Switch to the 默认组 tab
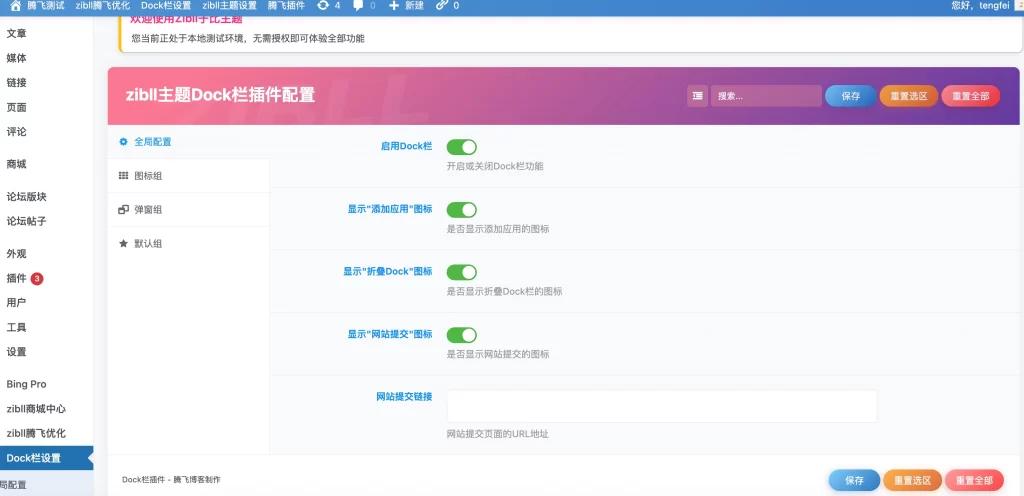Screen dimensions: 1024x496 point(188,243)
